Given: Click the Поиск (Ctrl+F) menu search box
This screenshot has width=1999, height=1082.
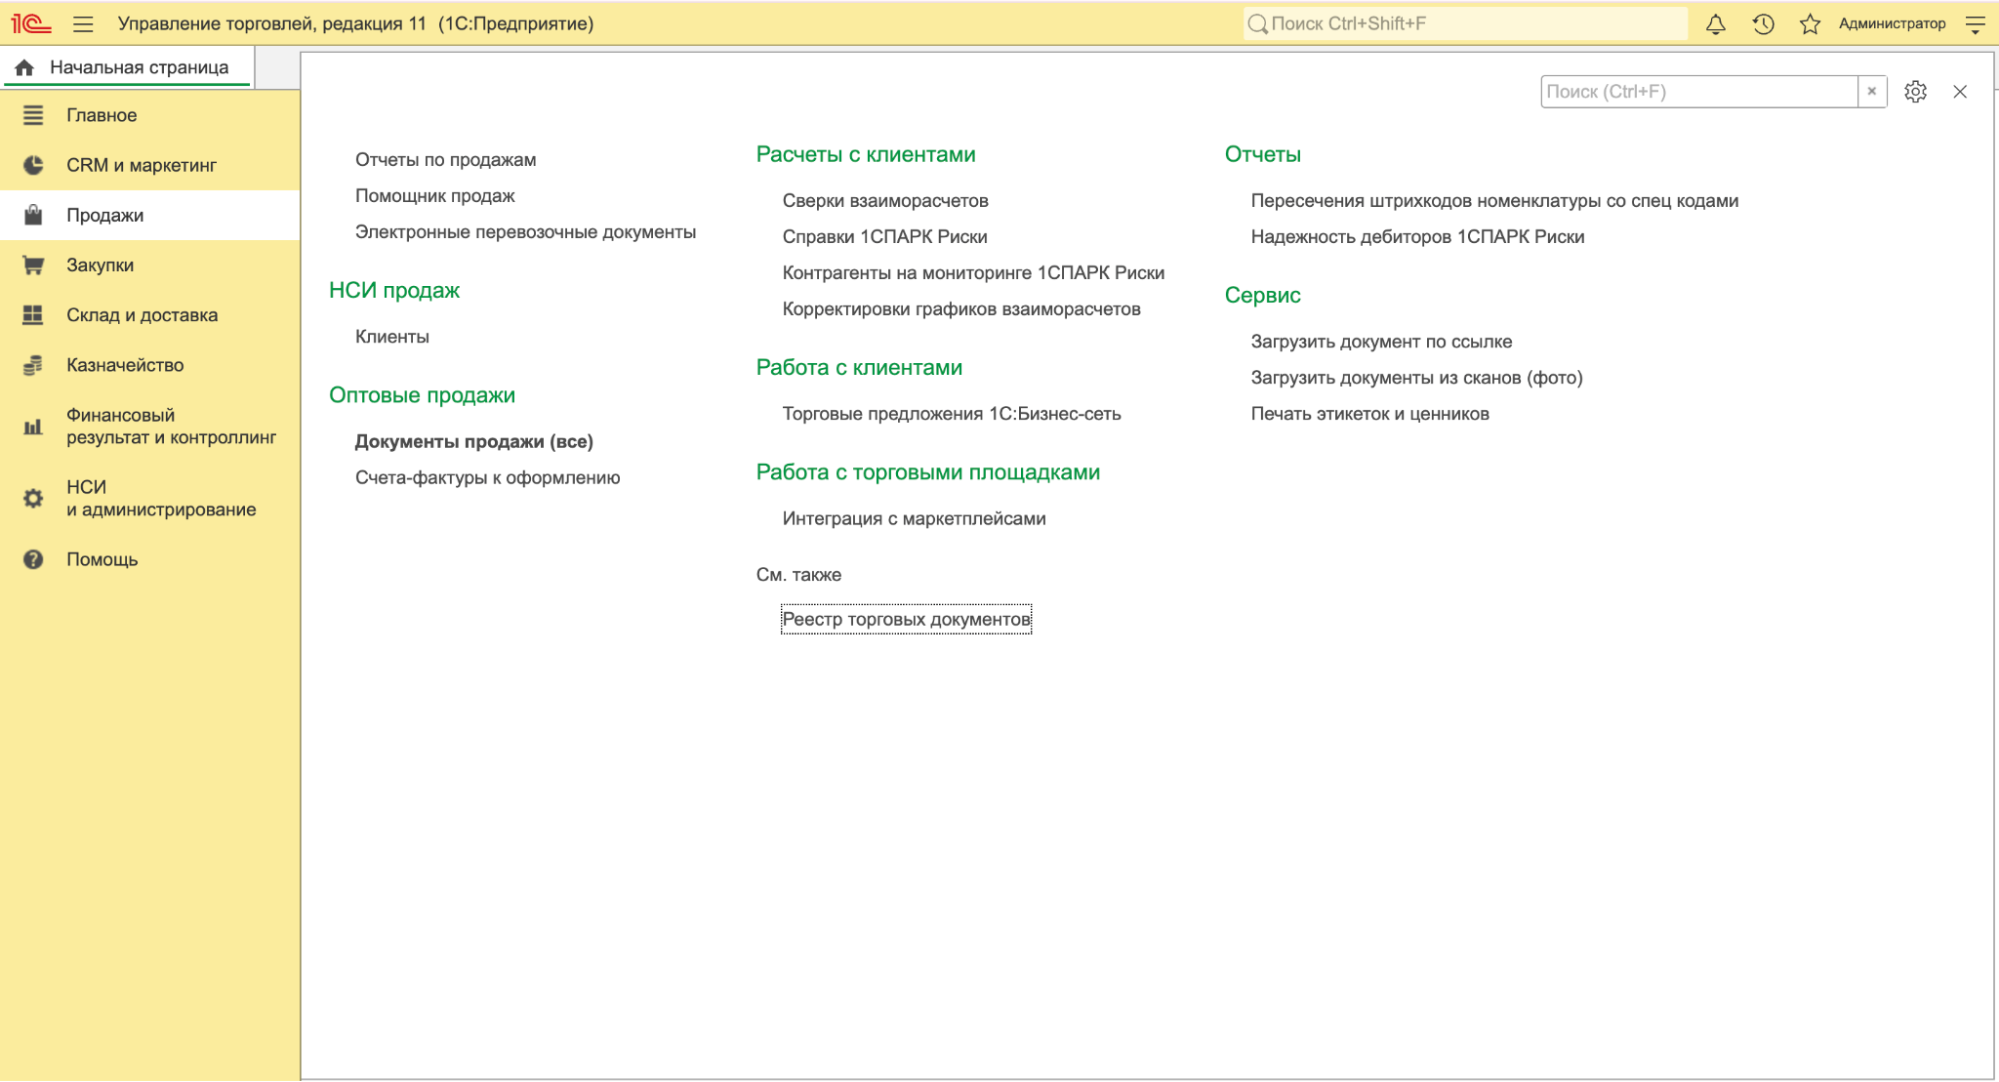Looking at the screenshot, I should [x=1698, y=91].
